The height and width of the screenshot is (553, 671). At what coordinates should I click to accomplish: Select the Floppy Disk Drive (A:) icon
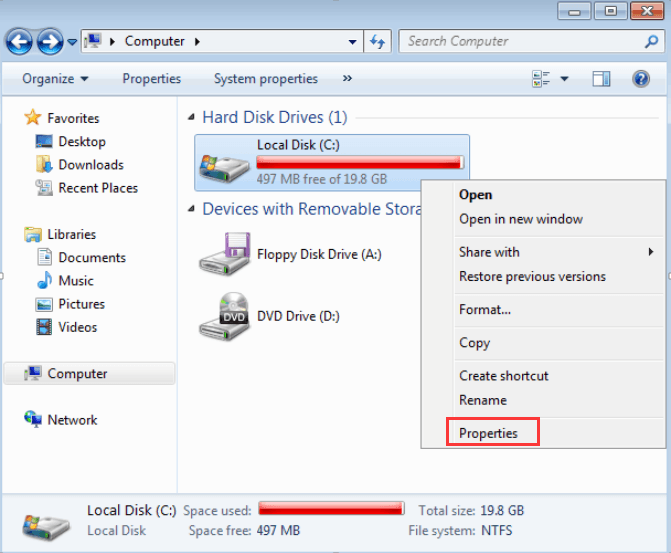click(x=225, y=254)
